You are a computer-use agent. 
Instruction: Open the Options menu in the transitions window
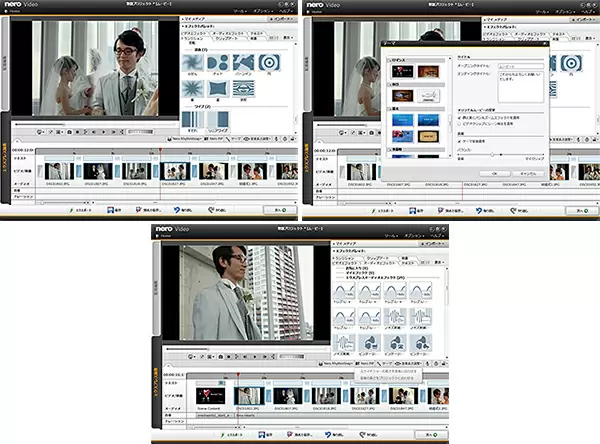[262, 11]
